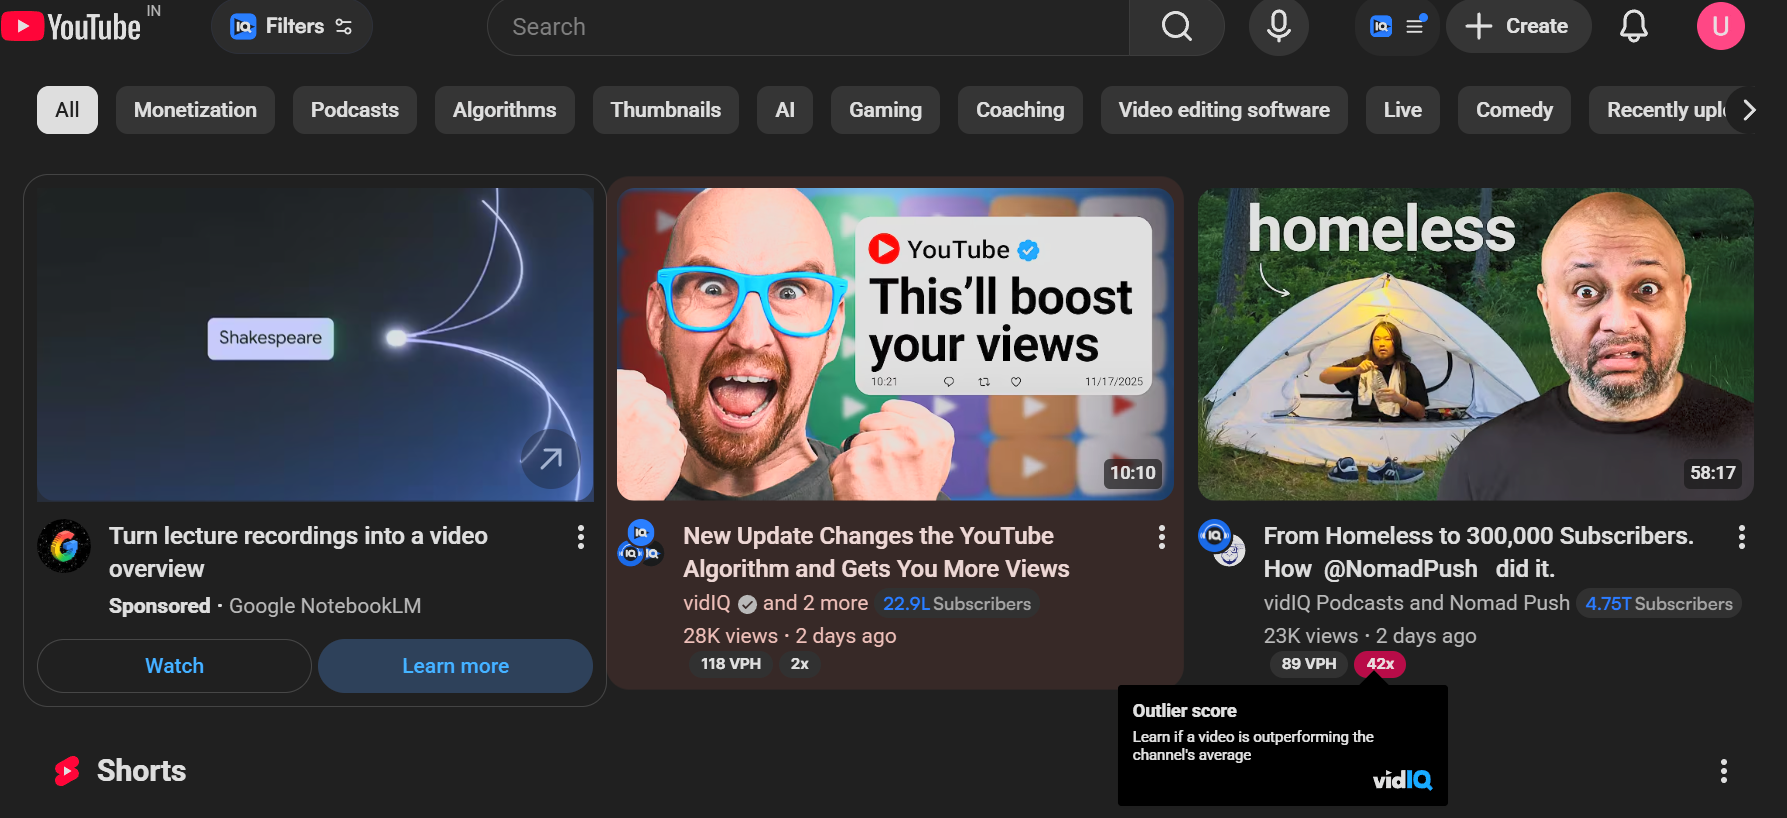Image resolution: width=1787 pixels, height=818 pixels.
Task: Click the 118 VPH badge
Action: (730, 664)
